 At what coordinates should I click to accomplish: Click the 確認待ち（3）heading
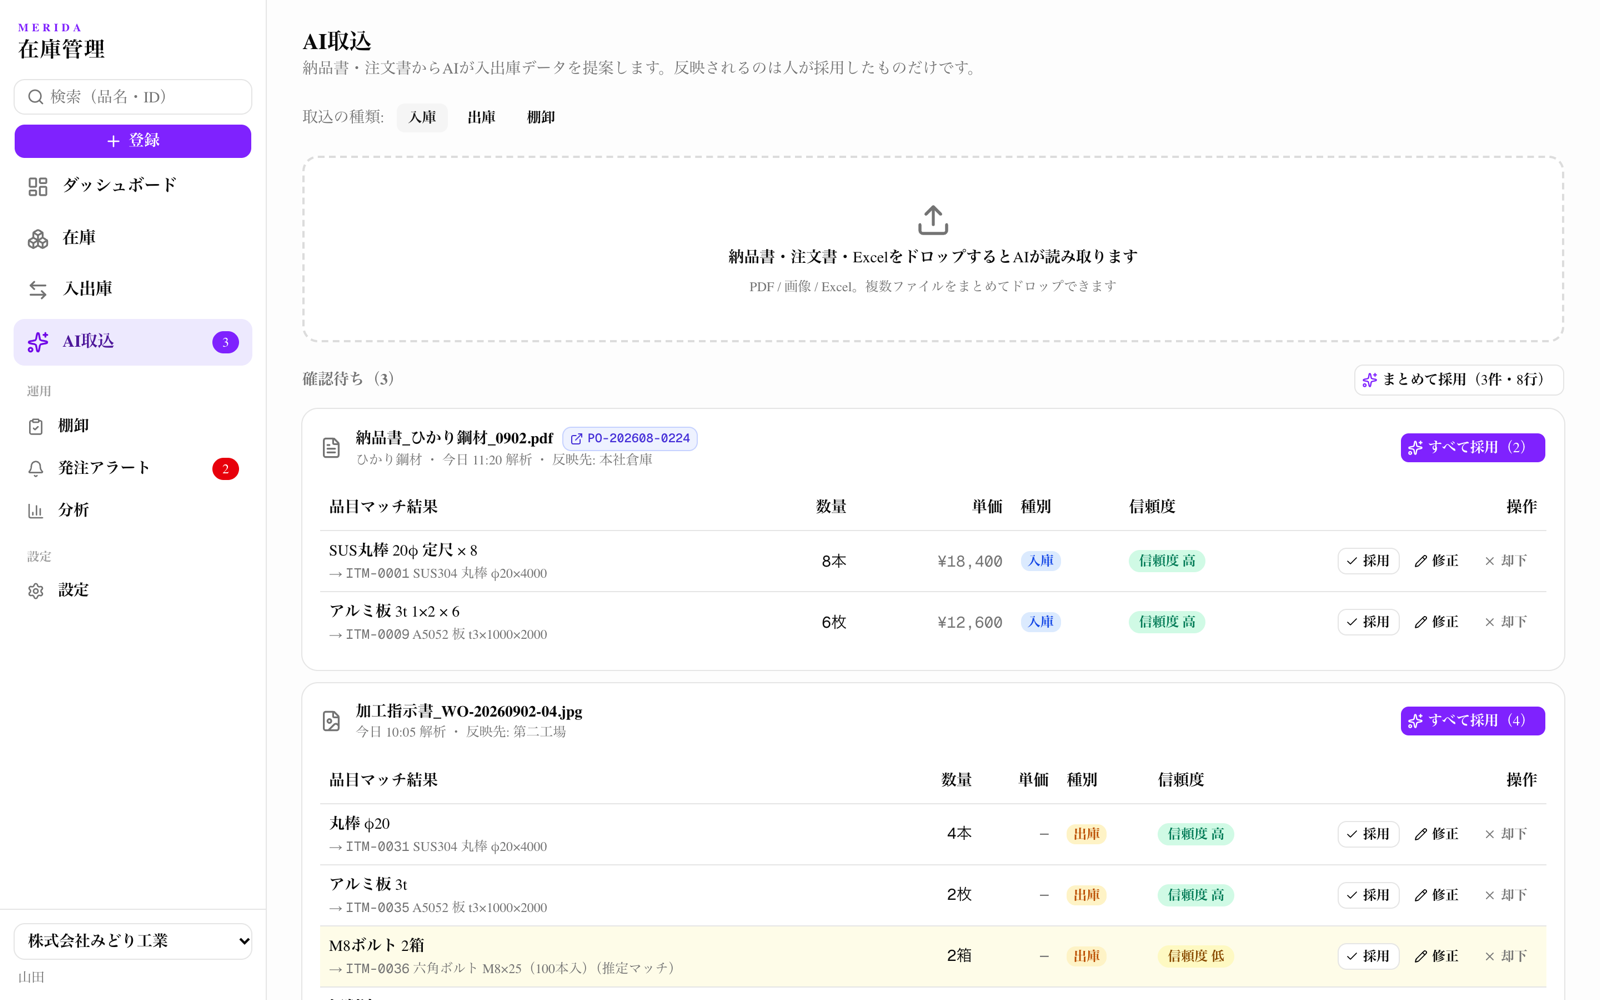coord(350,379)
